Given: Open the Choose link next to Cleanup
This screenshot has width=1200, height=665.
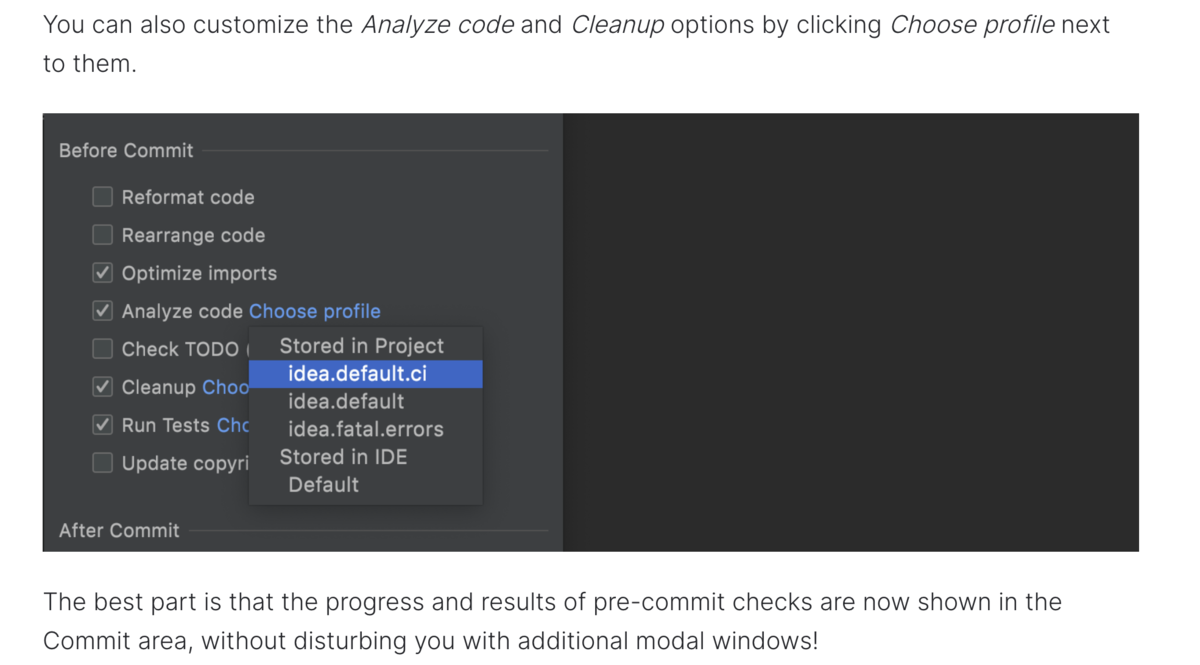Looking at the screenshot, I should pyautogui.click(x=226, y=387).
